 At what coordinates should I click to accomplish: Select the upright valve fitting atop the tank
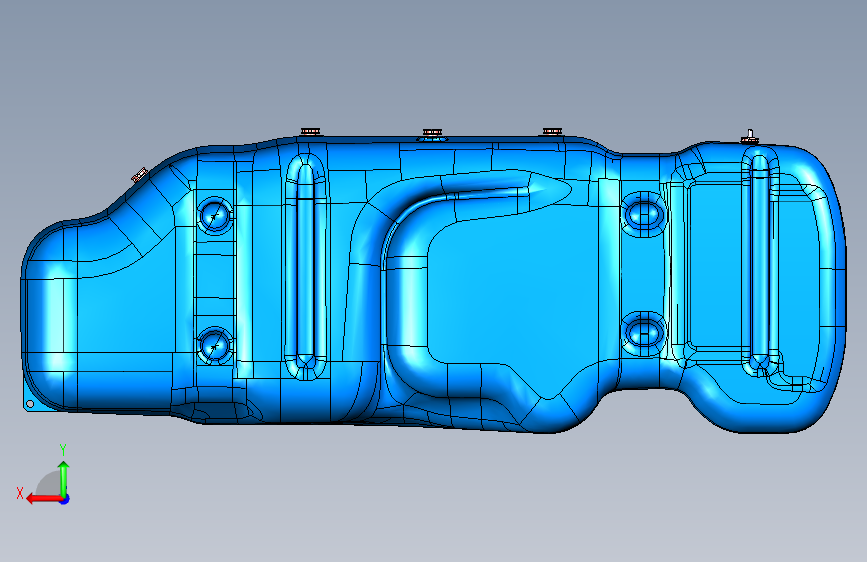point(750,137)
